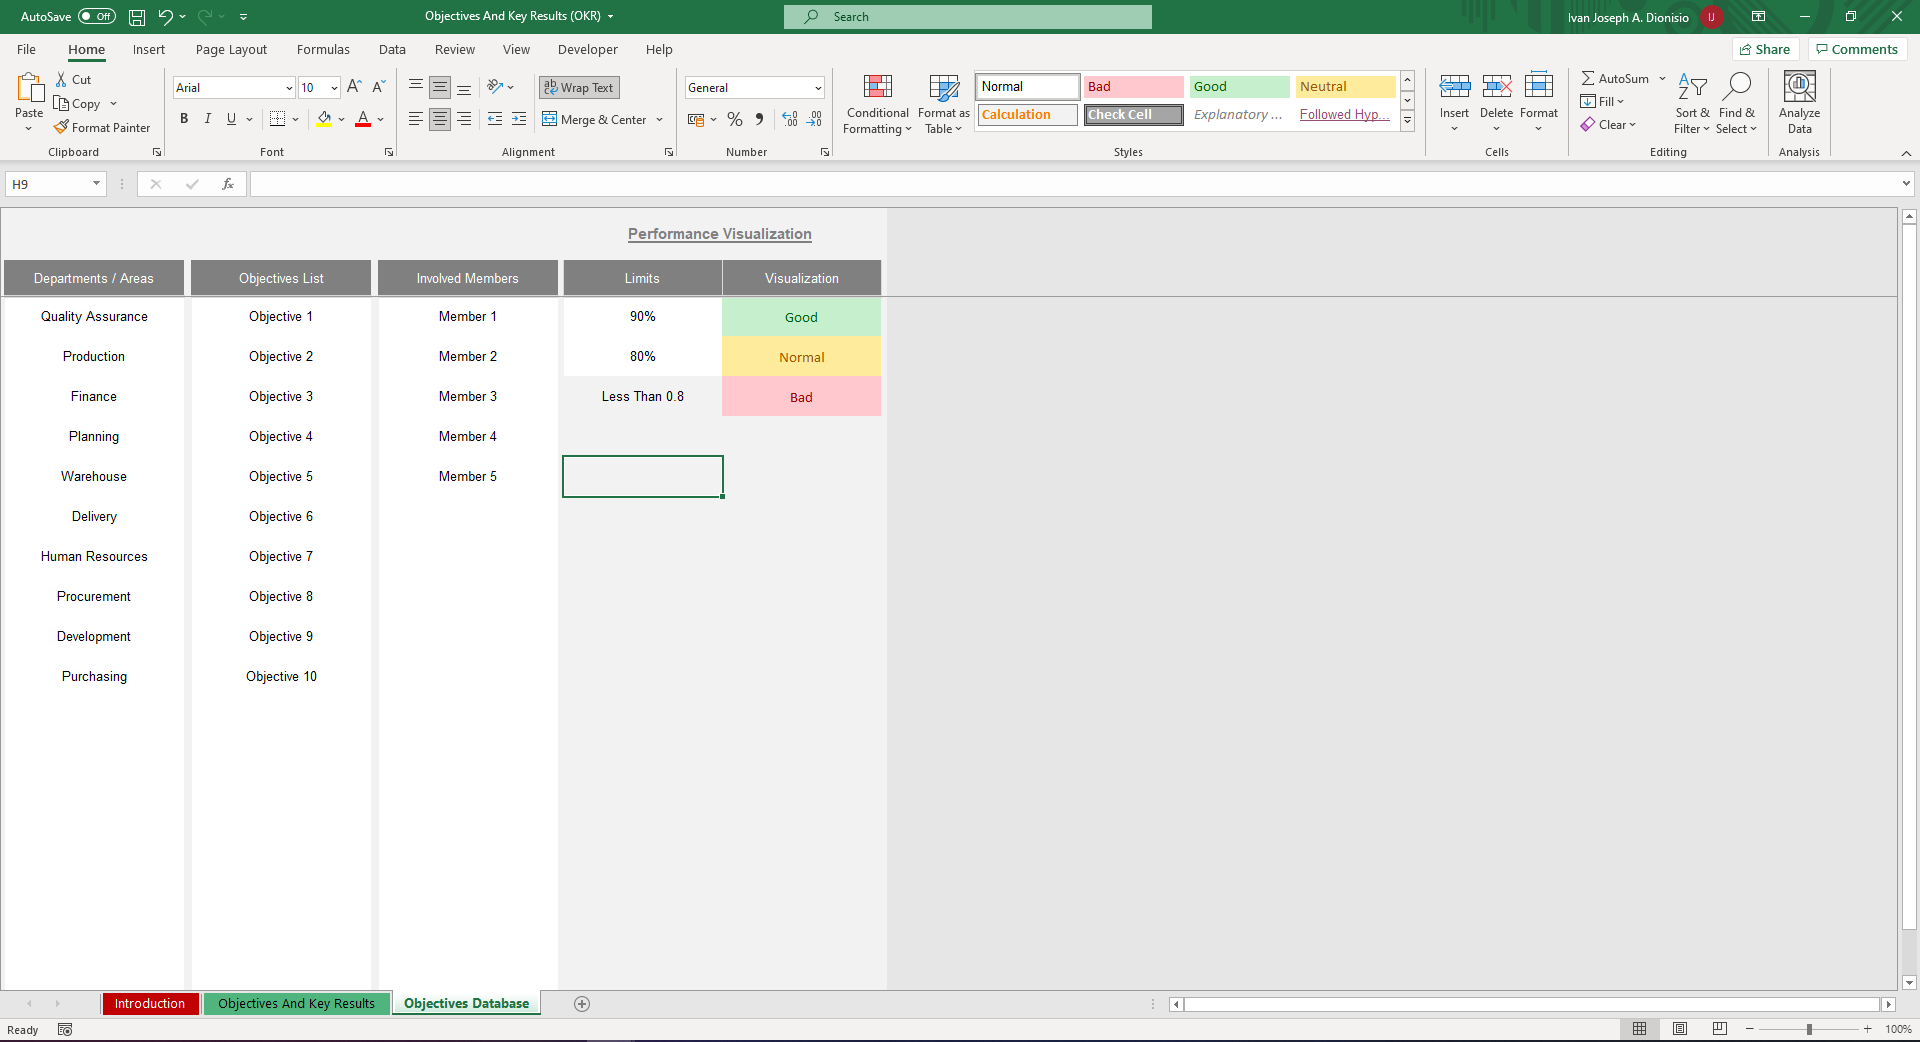Toggle Italic formatting
The height and width of the screenshot is (1042, 1920).
pyautogui.click(x=208, y=119)
